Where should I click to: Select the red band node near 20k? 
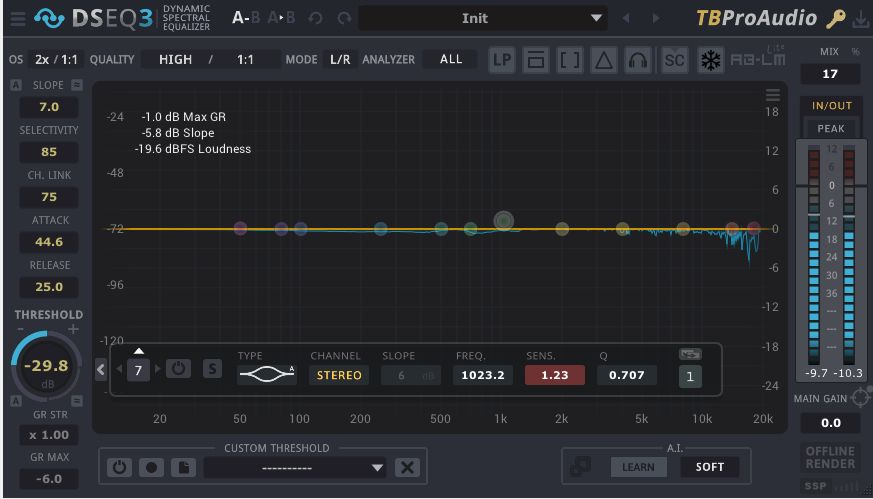coord(754,228)
